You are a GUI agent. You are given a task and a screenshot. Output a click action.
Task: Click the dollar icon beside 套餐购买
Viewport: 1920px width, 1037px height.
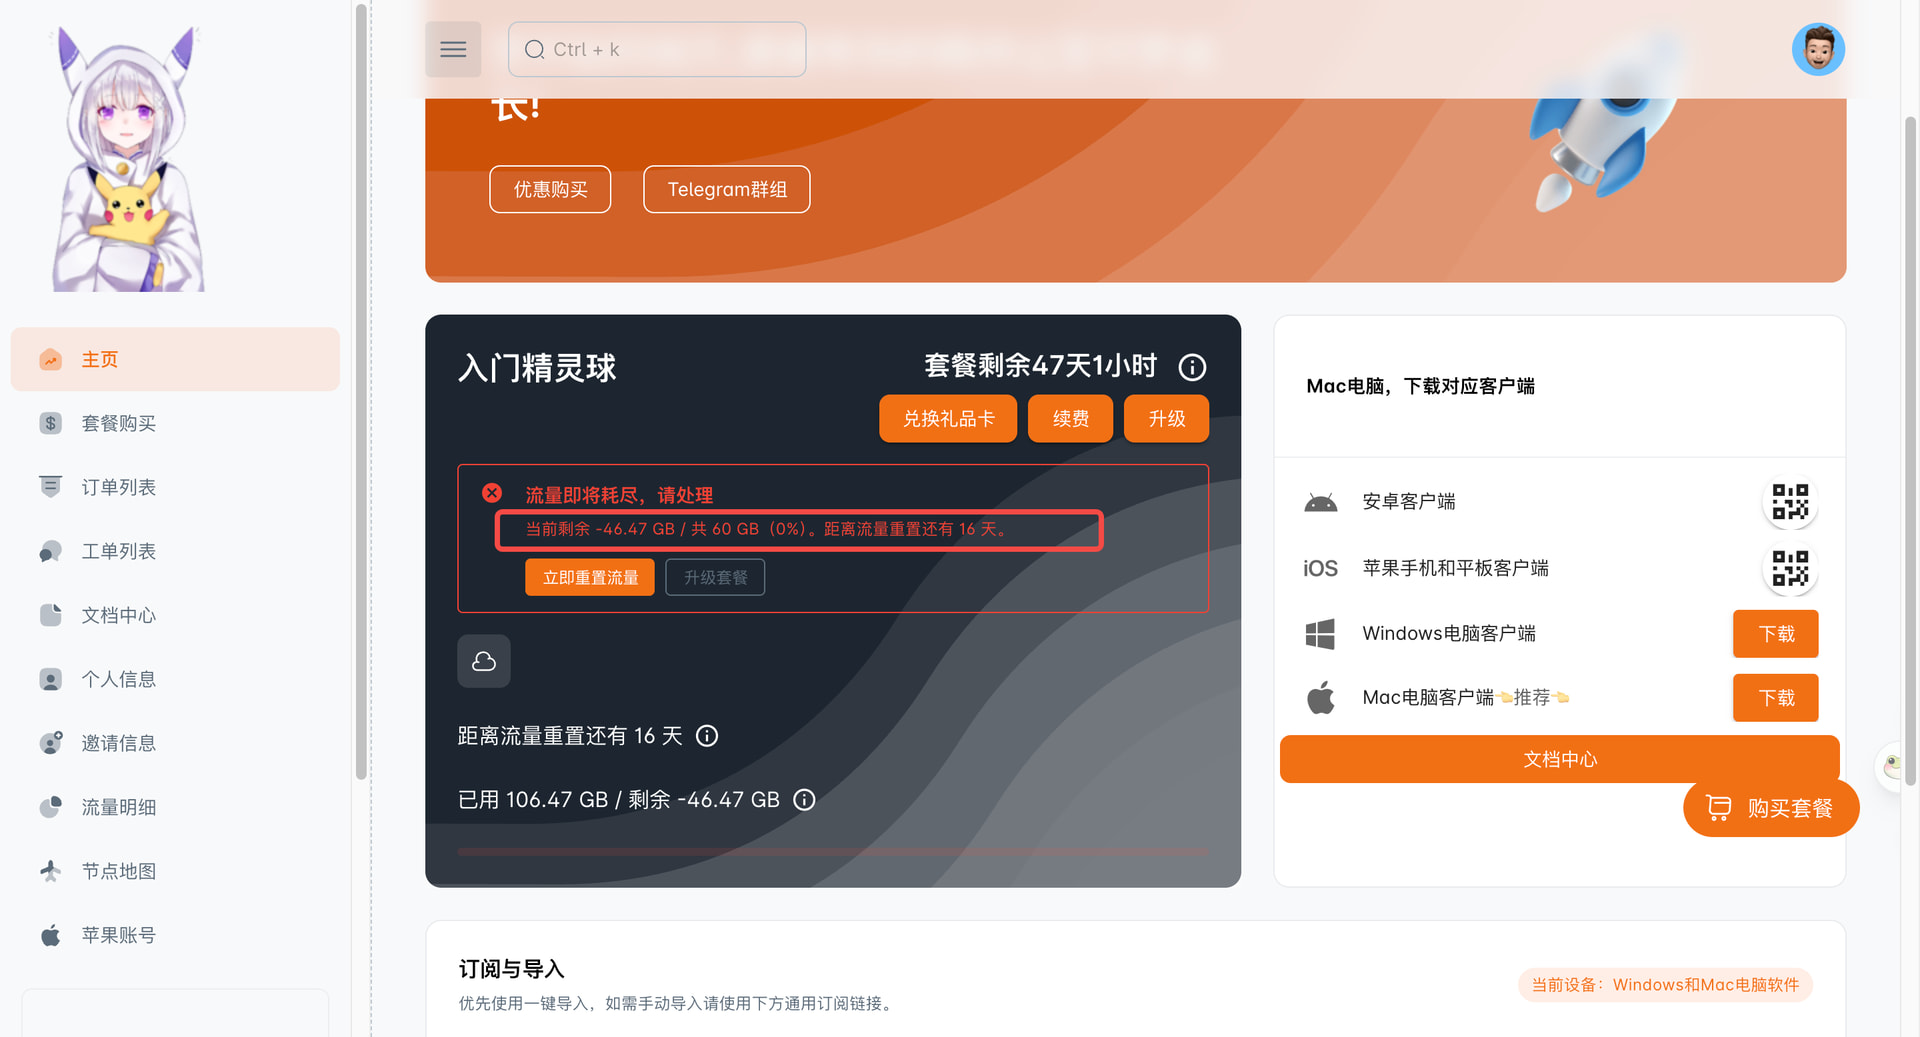coord(51,423)
